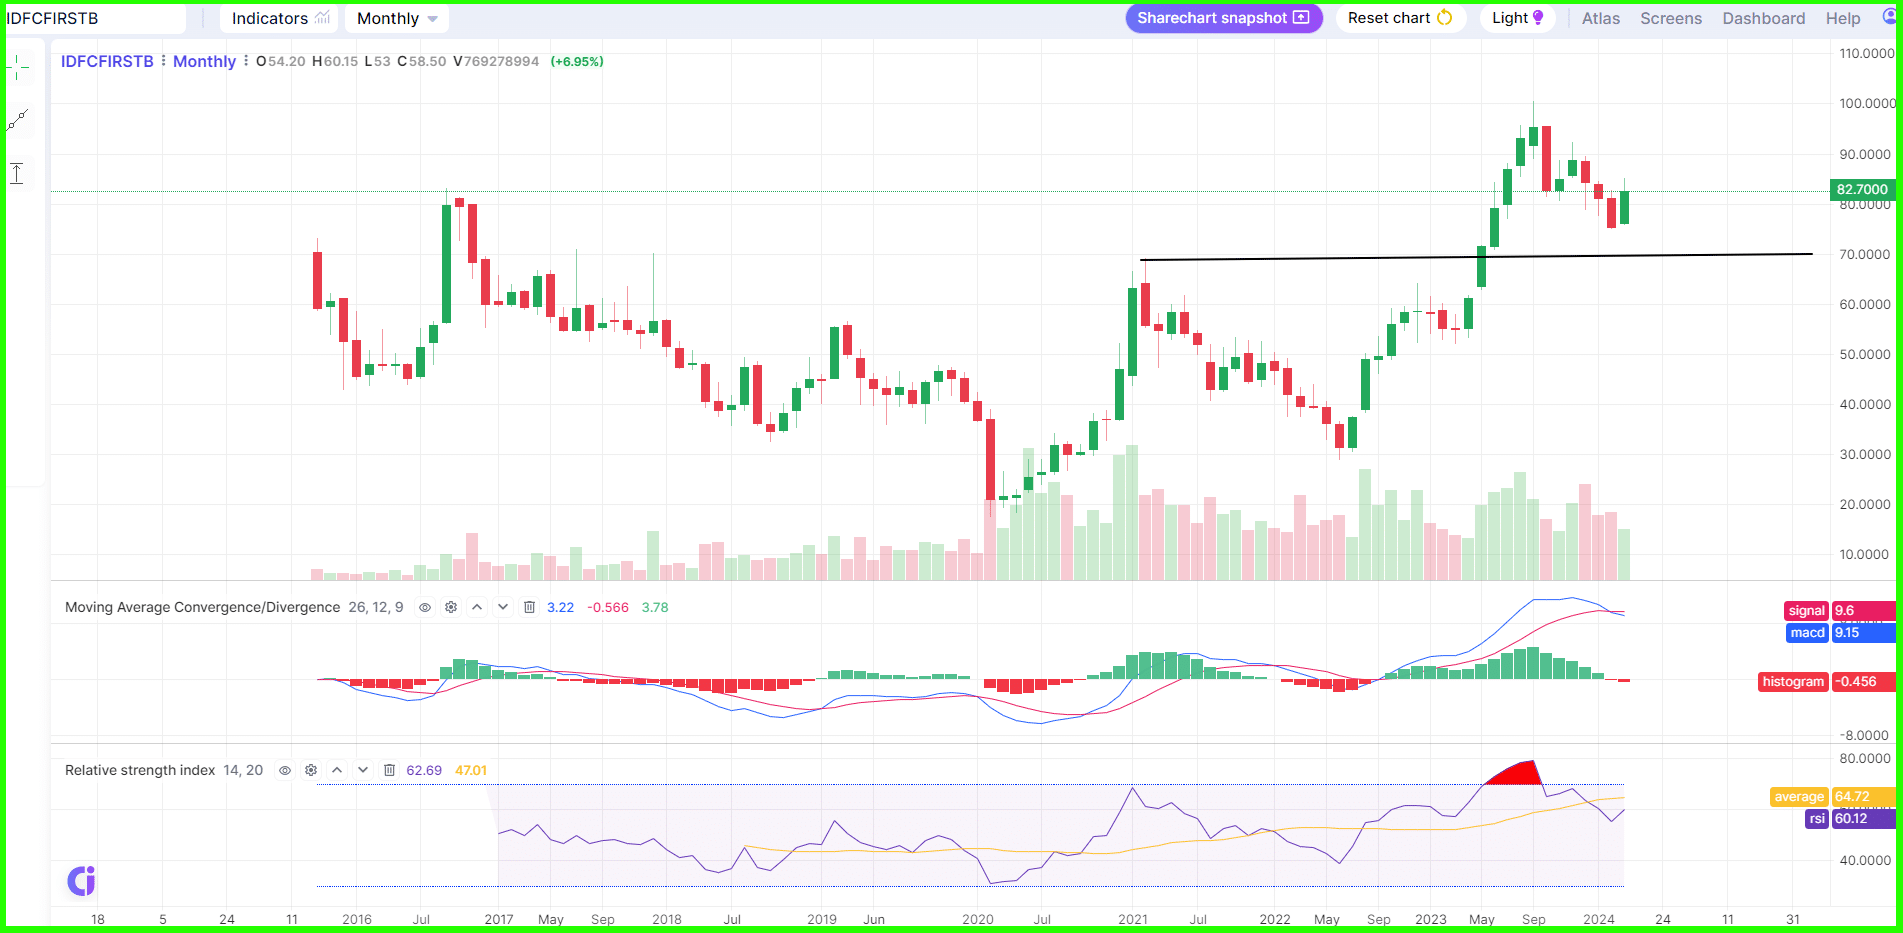The width and height of the screenshot is (1903, 933).
Task: Click the MACD value 3.22
Action: [x=560, y=607]
